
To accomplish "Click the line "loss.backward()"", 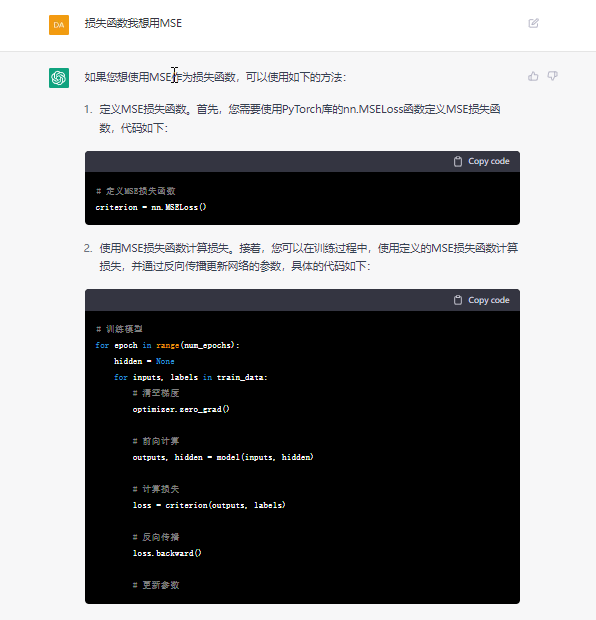I will (167, 553).
